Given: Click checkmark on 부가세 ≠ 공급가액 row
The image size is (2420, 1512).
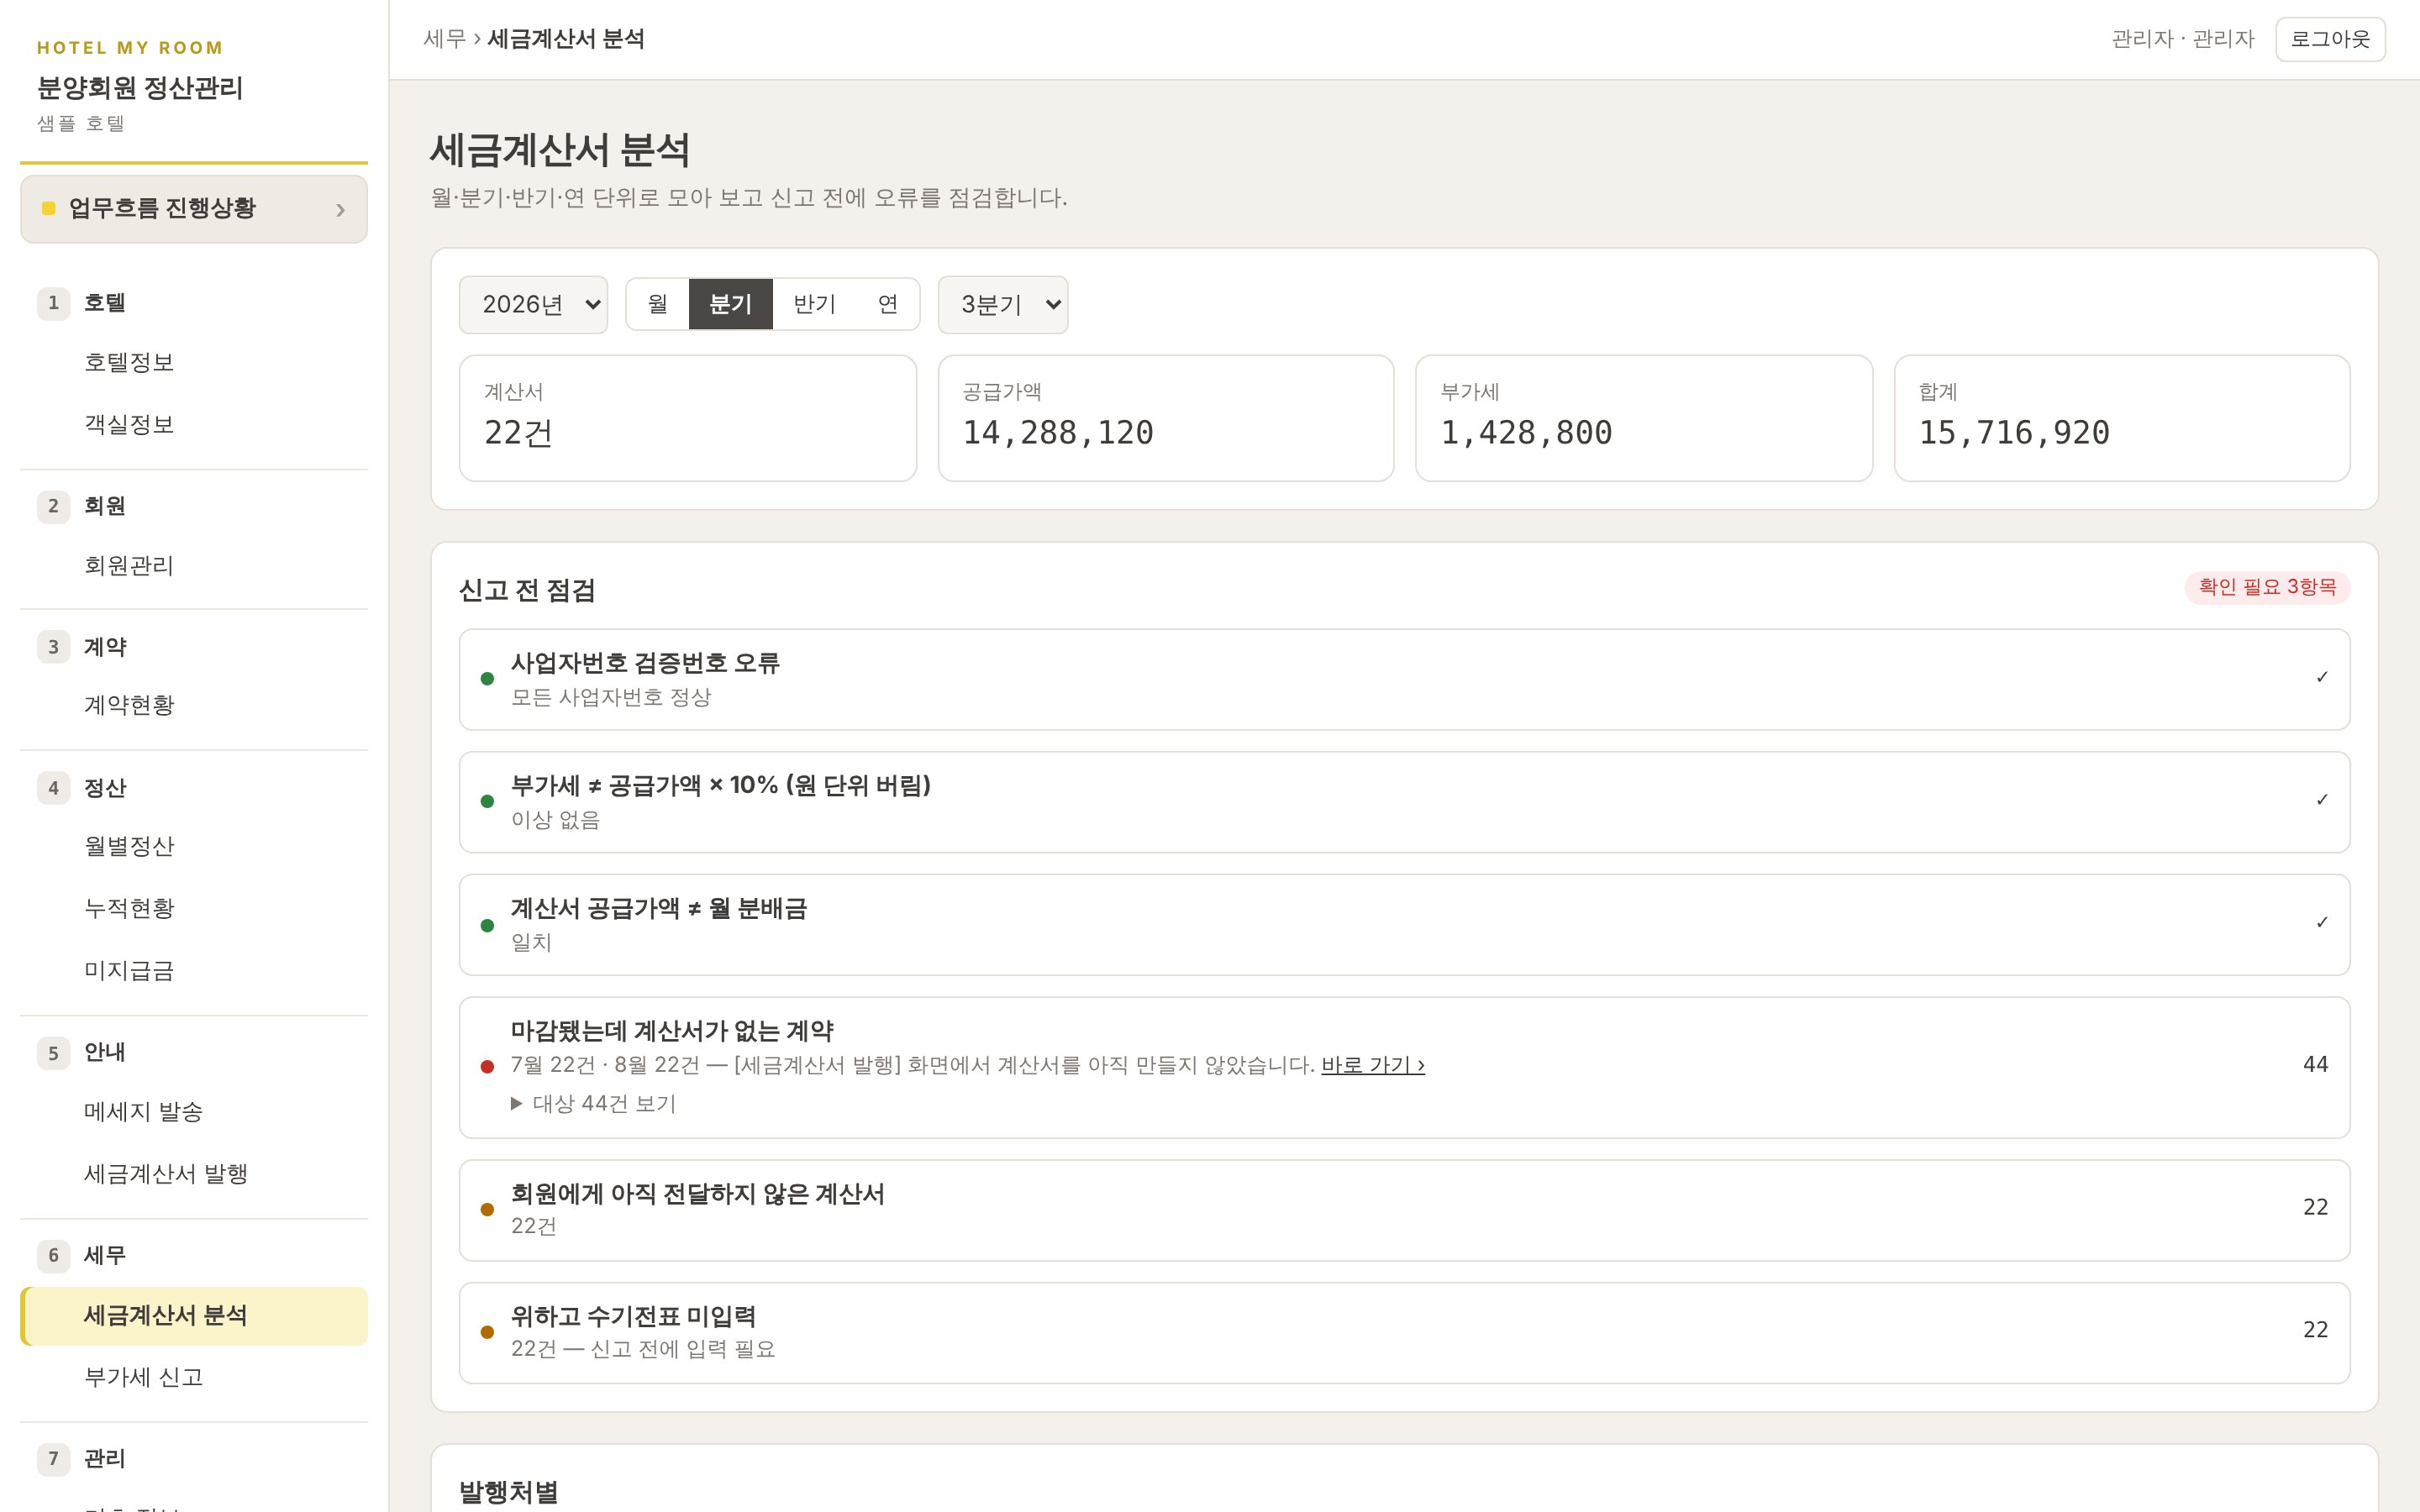Looking at the screenshot, I should click(2321, 800).
